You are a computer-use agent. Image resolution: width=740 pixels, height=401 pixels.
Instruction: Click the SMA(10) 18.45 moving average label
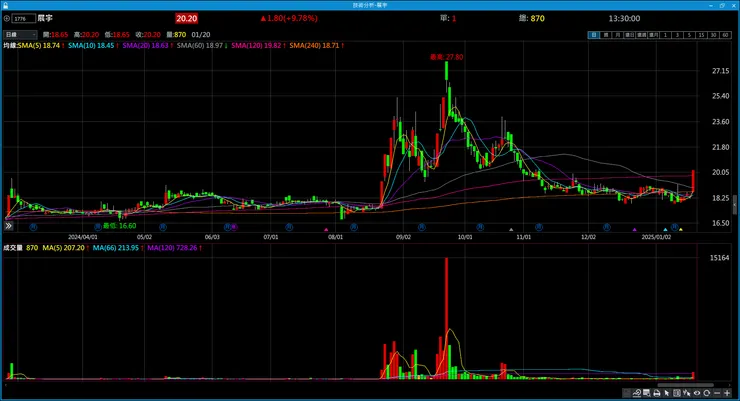coord(93,45)
